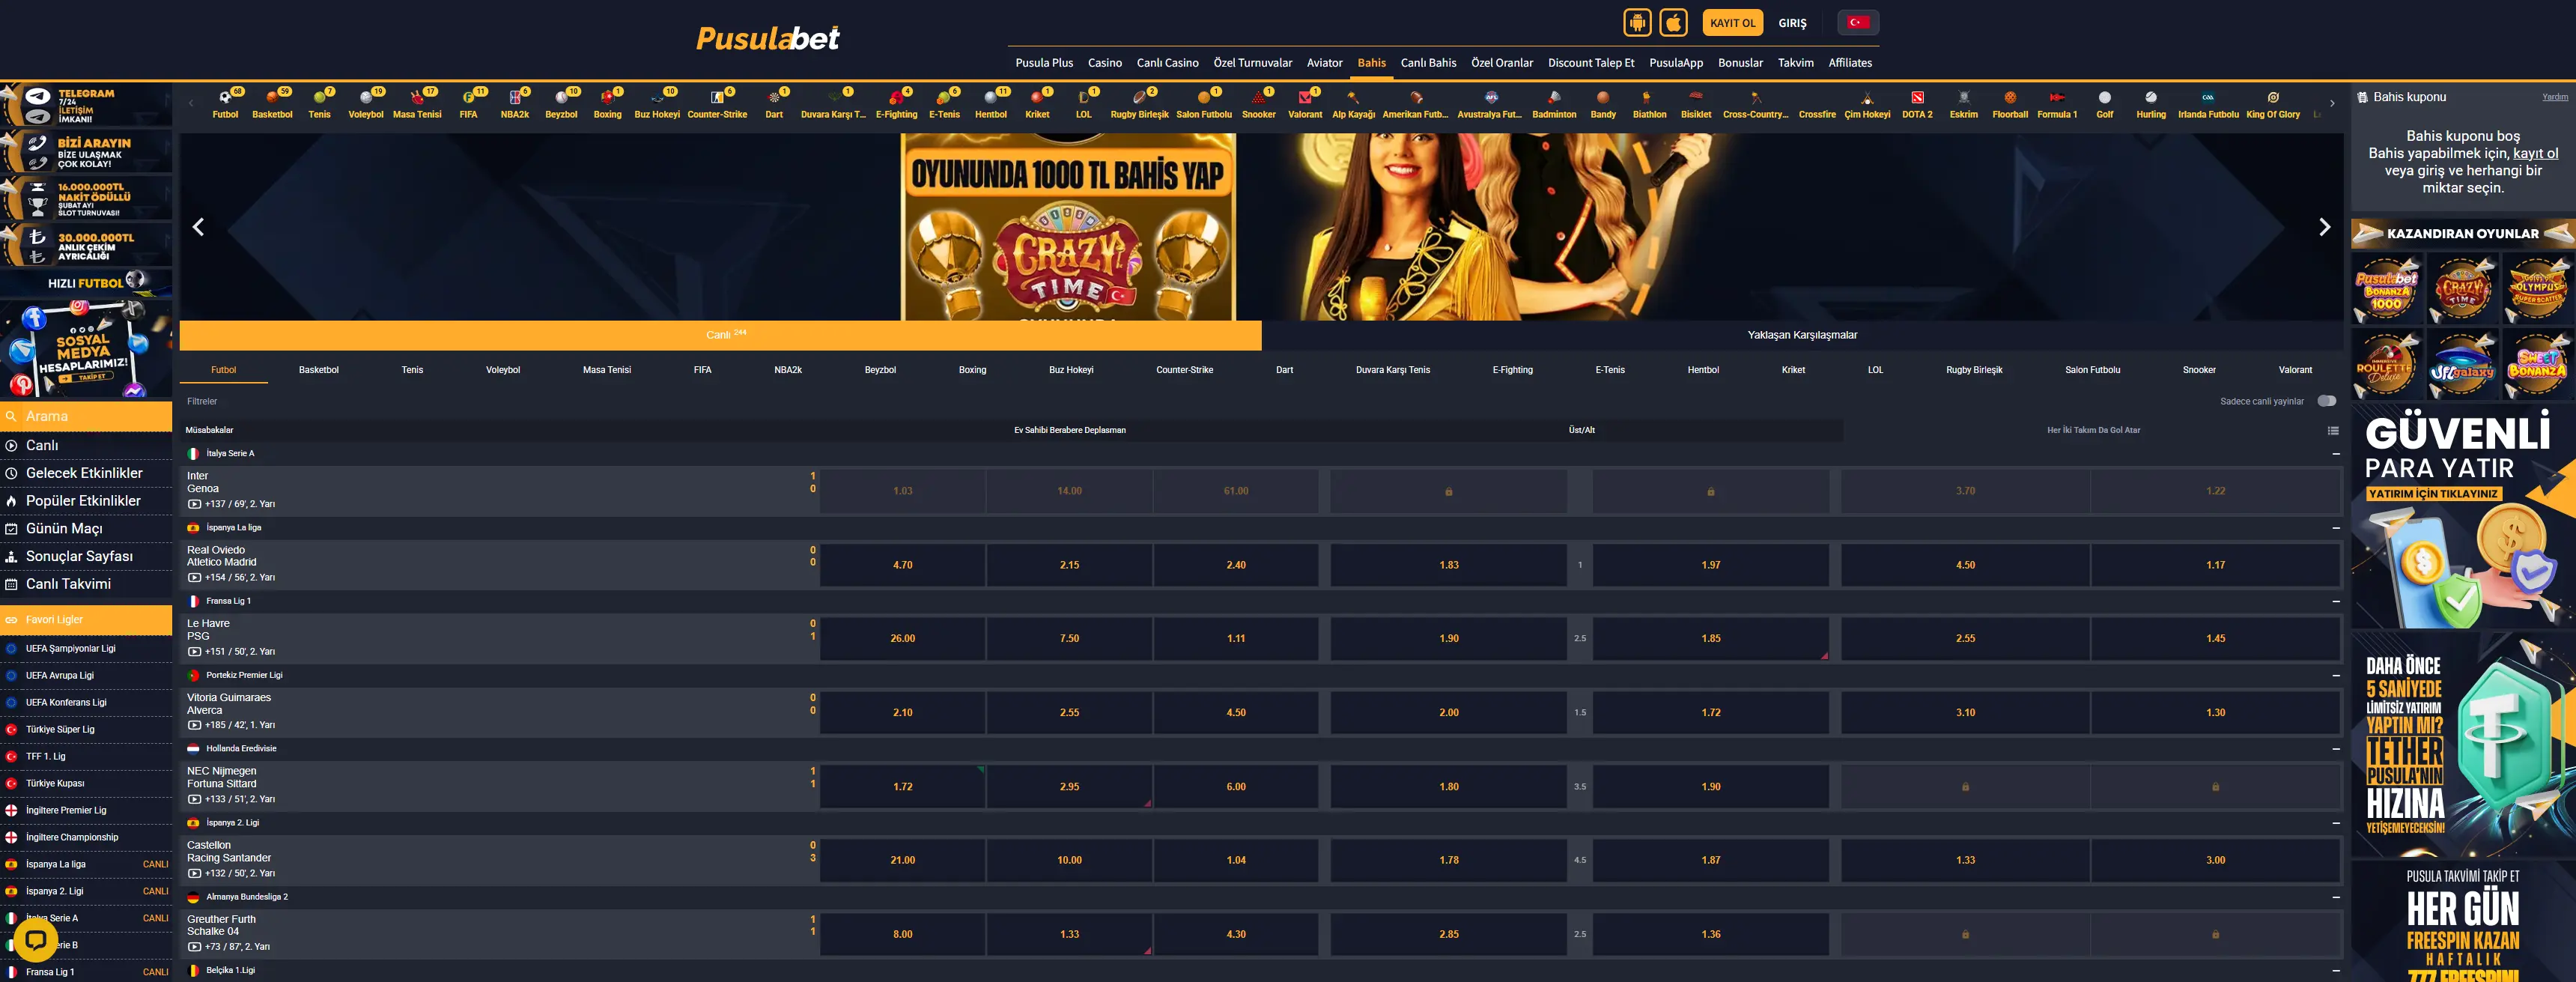Click the KAYIT OL button
The width and height of the screenshot is (2576, 982).
pyautogui.click(x=1732, y=22)
